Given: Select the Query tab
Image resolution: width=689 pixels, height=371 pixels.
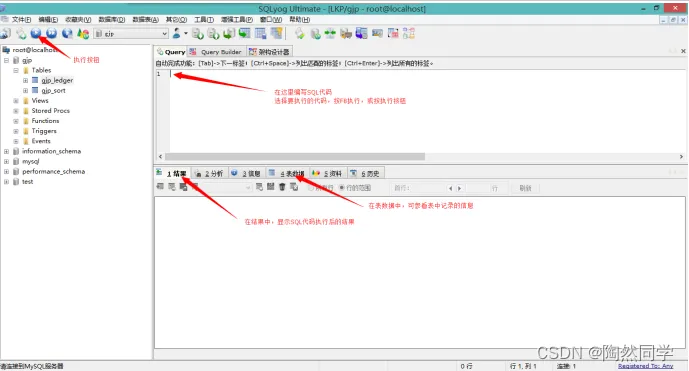Looking at the screenshot, I should (171, 51).
